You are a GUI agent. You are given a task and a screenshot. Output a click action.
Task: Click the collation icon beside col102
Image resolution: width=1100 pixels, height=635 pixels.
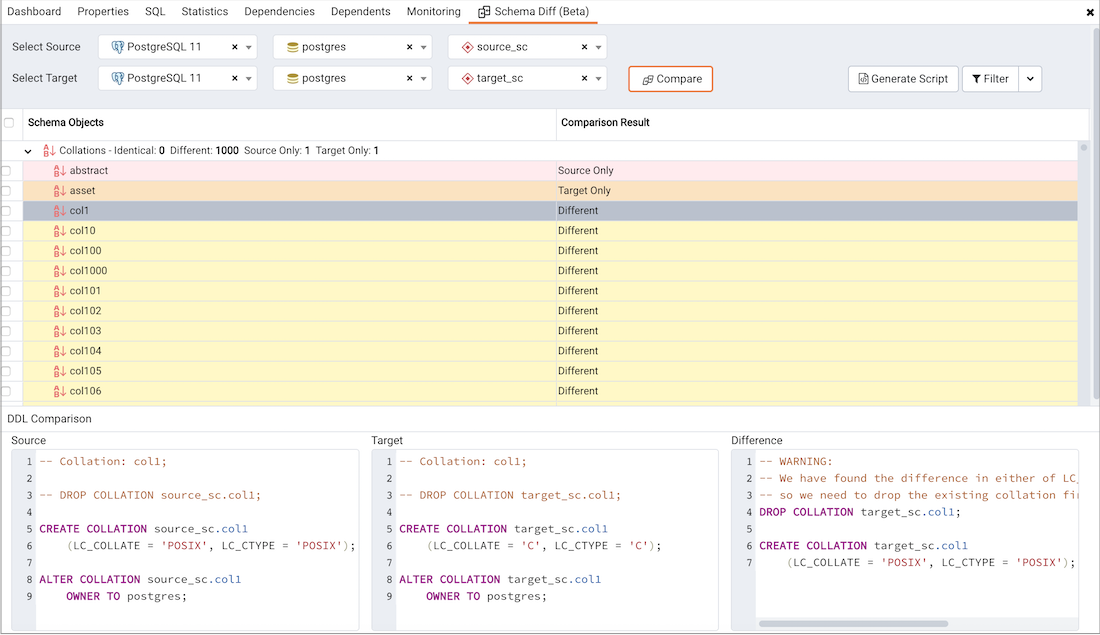point(60,311)
